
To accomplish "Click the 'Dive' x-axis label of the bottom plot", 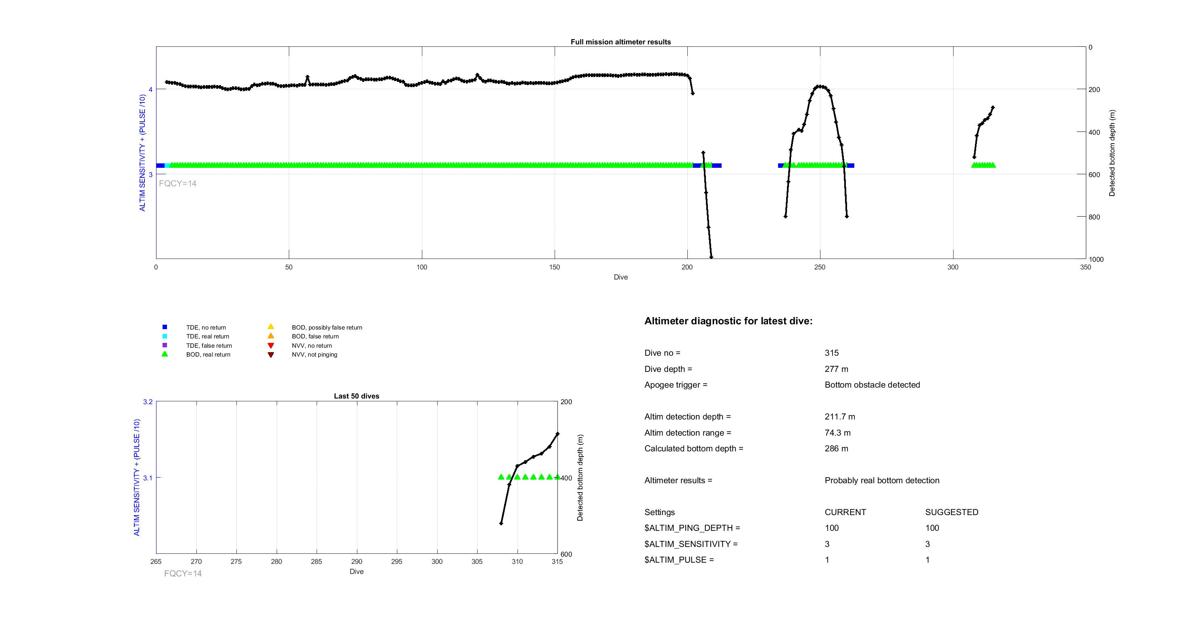I will [356, 572].
